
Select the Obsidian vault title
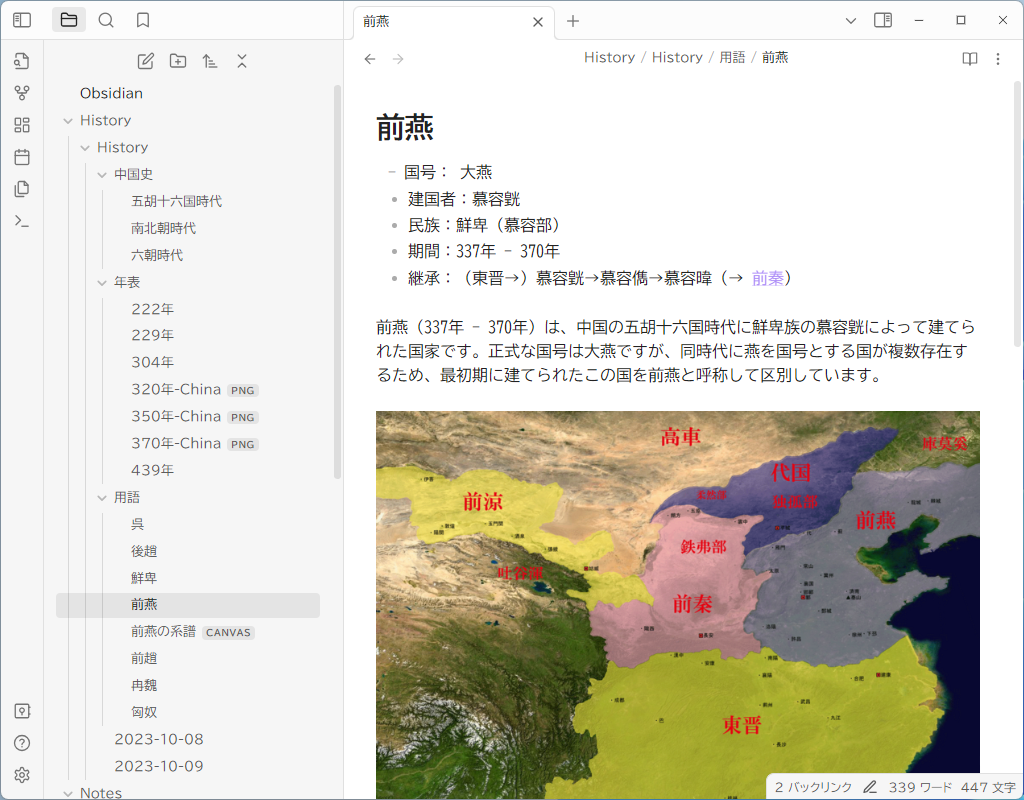pyautogui.click(x=111, y=93)
